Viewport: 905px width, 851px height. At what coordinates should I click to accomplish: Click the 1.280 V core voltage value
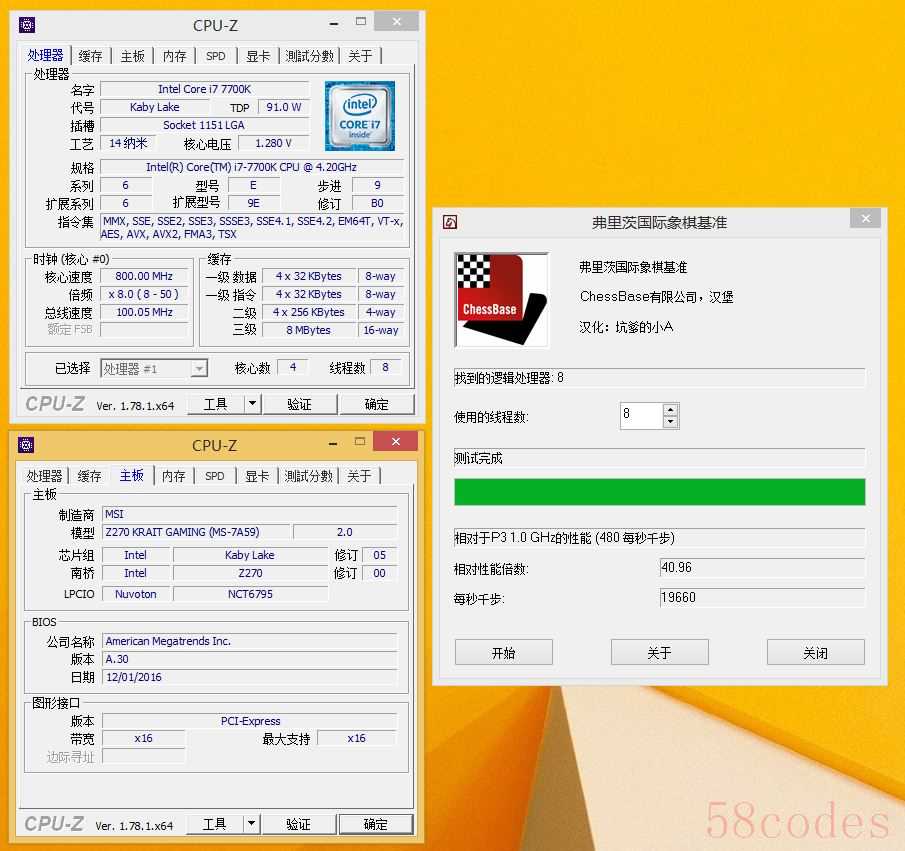point(274,143)
